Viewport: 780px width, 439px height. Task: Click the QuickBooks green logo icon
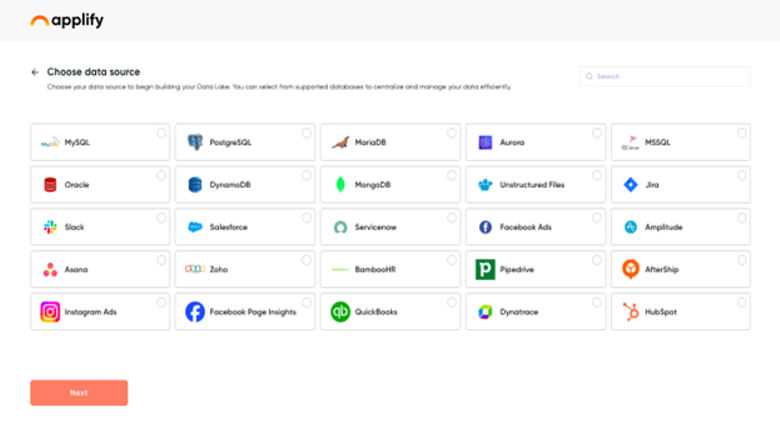pyautogui.click(x=340, y=312)
